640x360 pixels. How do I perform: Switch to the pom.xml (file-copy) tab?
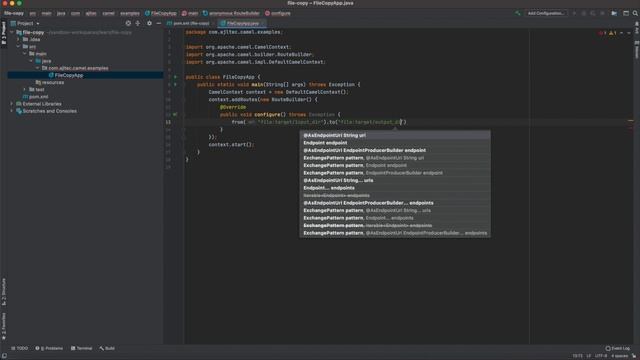[x=188, y=24]
